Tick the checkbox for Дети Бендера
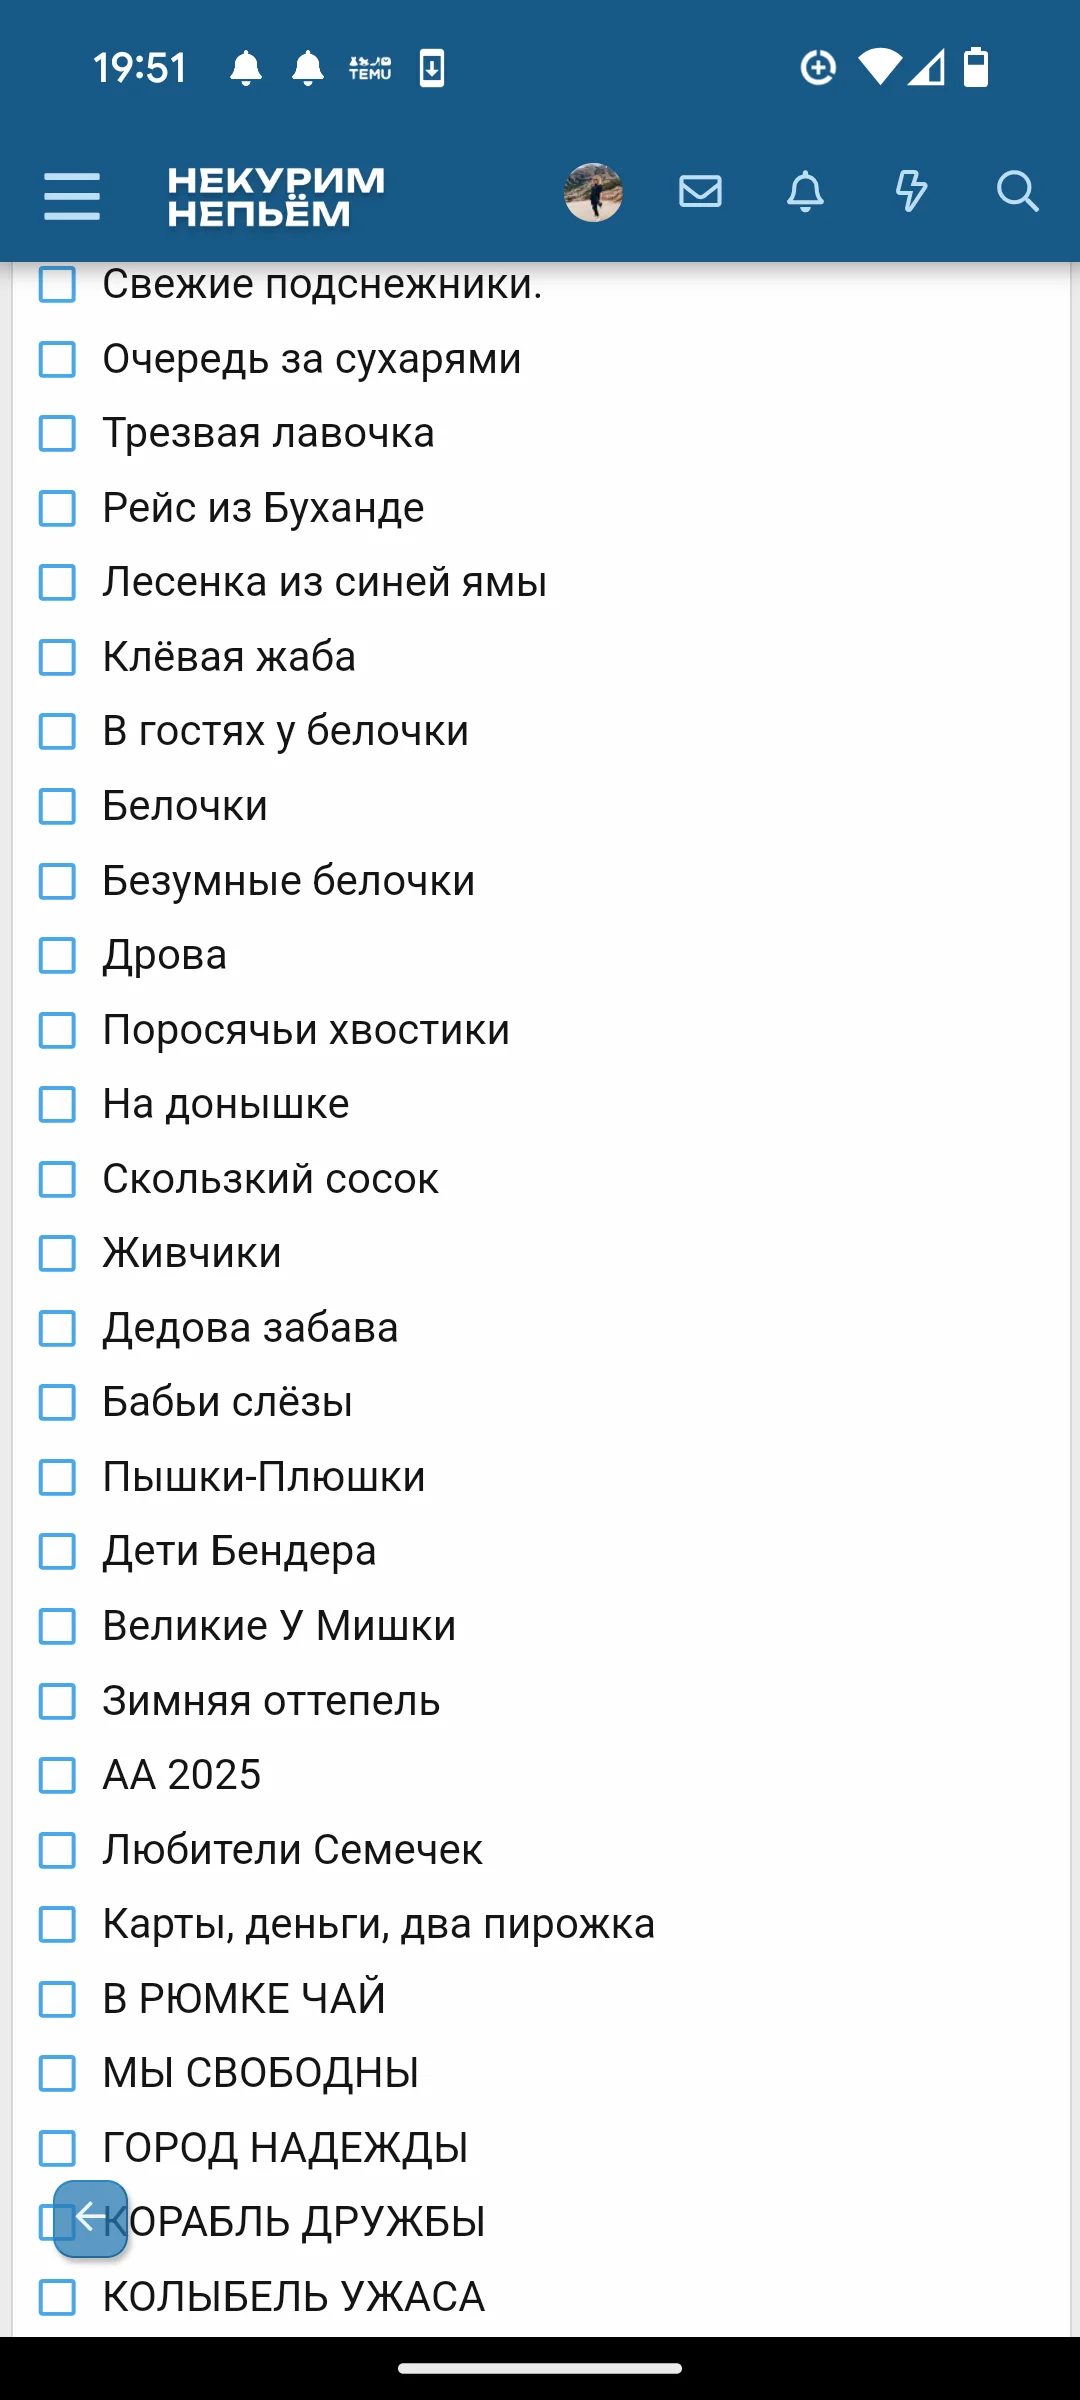This screenshot has width=1080, height=2400. pos(57,1552)
